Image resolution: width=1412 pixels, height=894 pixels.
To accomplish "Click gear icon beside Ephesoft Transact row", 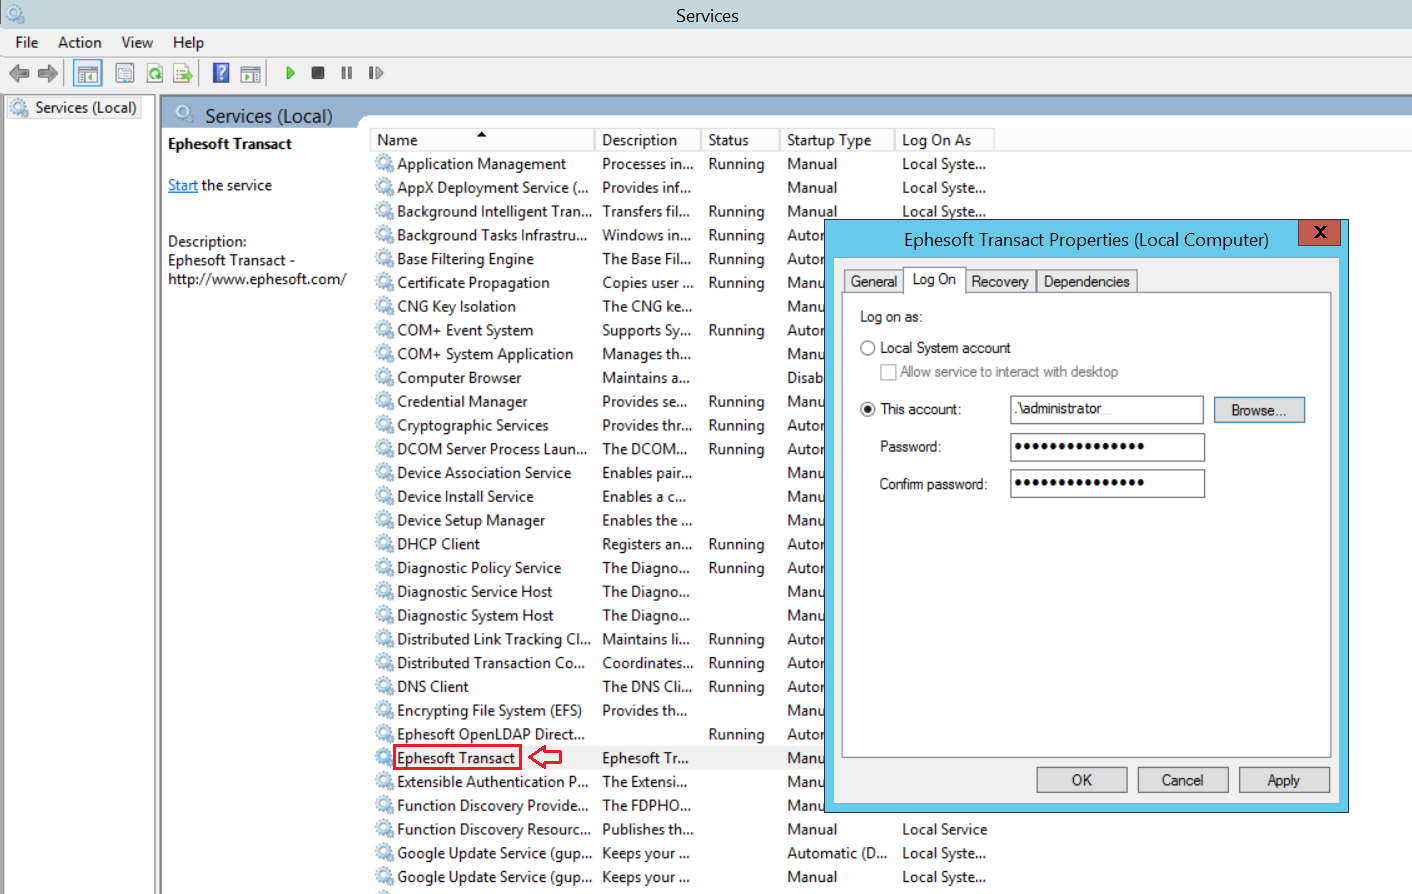I will tap(384, 757).
